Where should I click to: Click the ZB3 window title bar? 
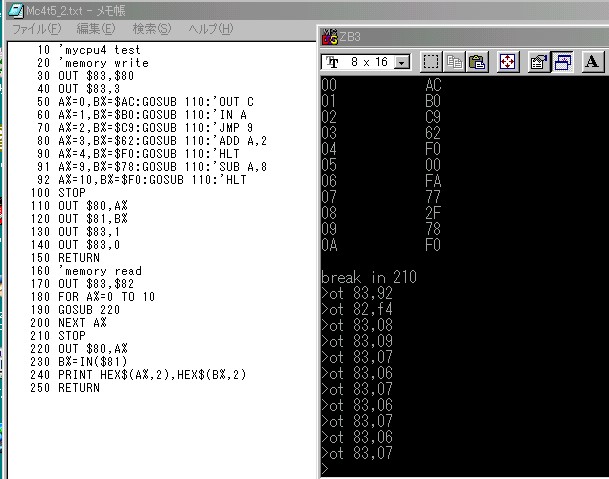coord(465,37)
